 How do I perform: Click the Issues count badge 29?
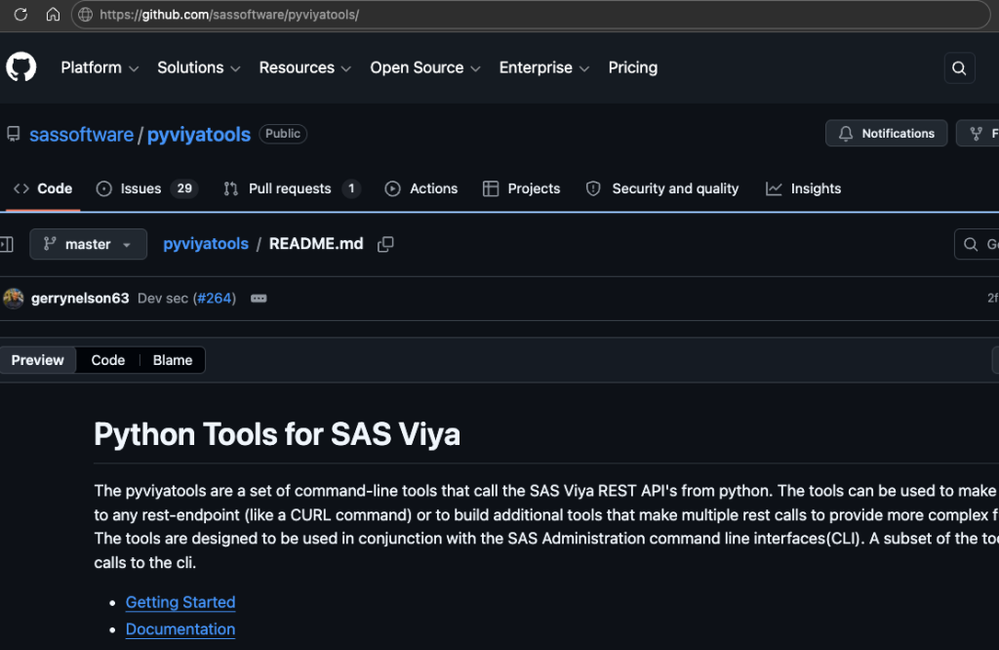pyautogui.click(x=185, y=189)
